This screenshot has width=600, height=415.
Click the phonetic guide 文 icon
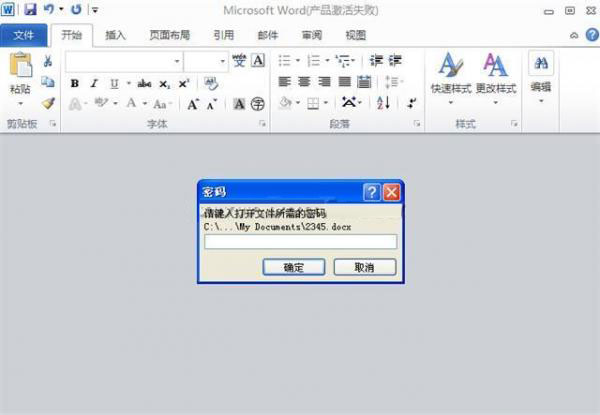click(239, 61)
